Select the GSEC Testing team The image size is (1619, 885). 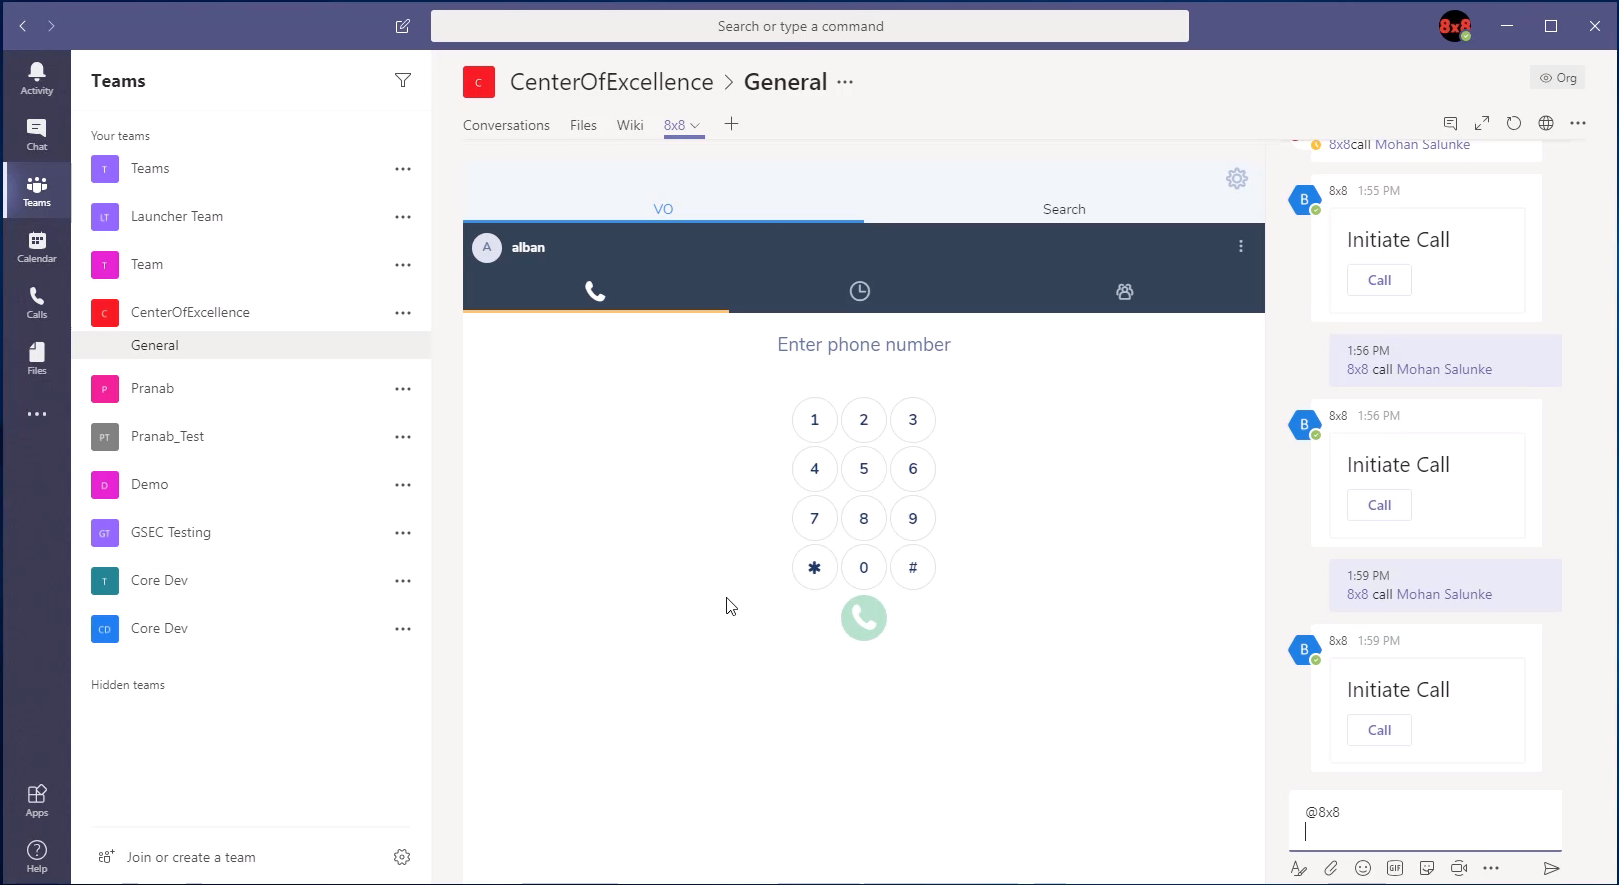[x=251, y=533]
